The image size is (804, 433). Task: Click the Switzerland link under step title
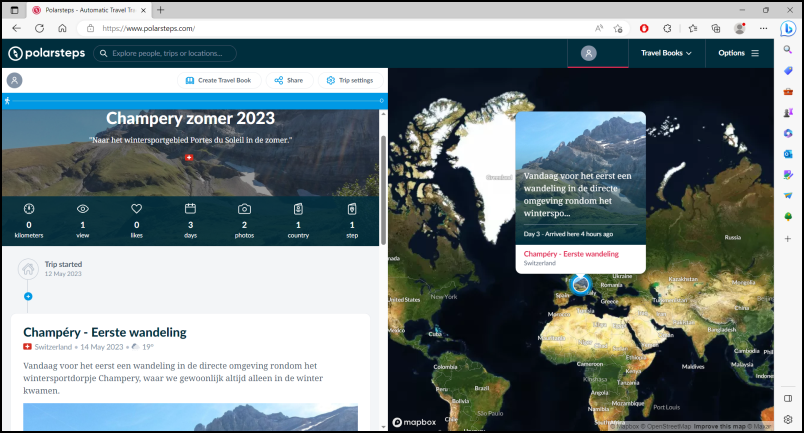53,347
